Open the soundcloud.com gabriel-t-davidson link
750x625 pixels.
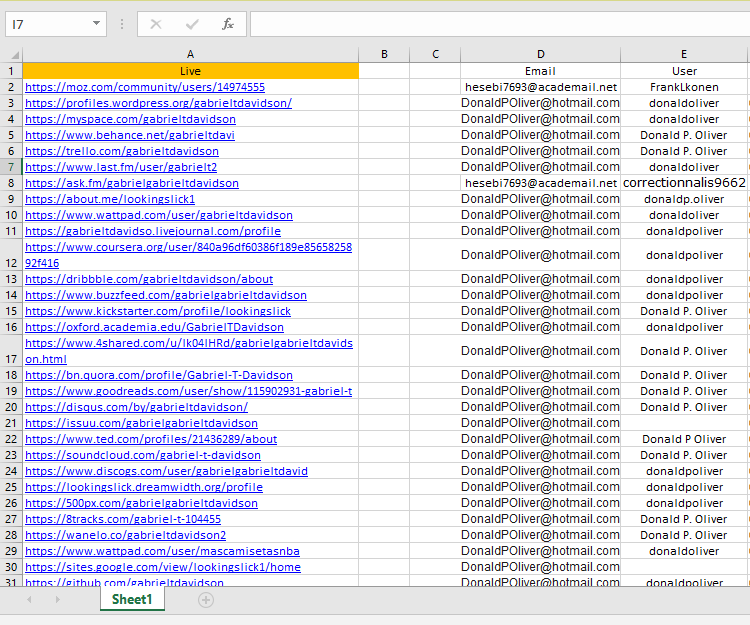pyautogui.click(x=143, y=455)
